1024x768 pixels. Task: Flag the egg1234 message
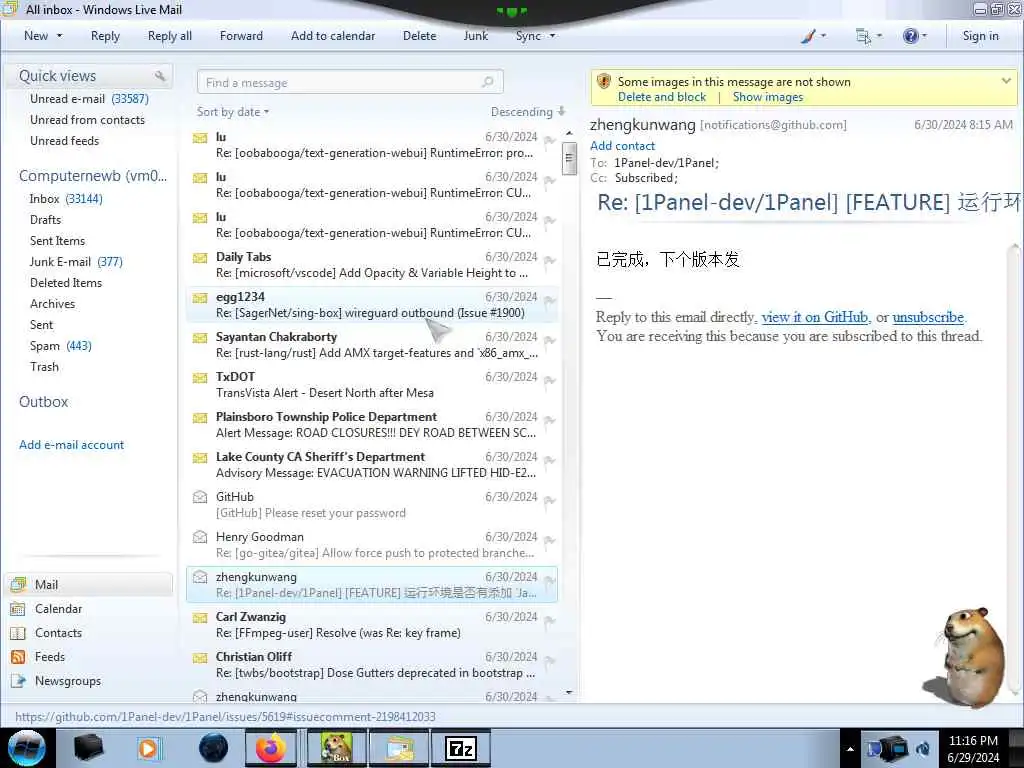(x=550, y=300)
